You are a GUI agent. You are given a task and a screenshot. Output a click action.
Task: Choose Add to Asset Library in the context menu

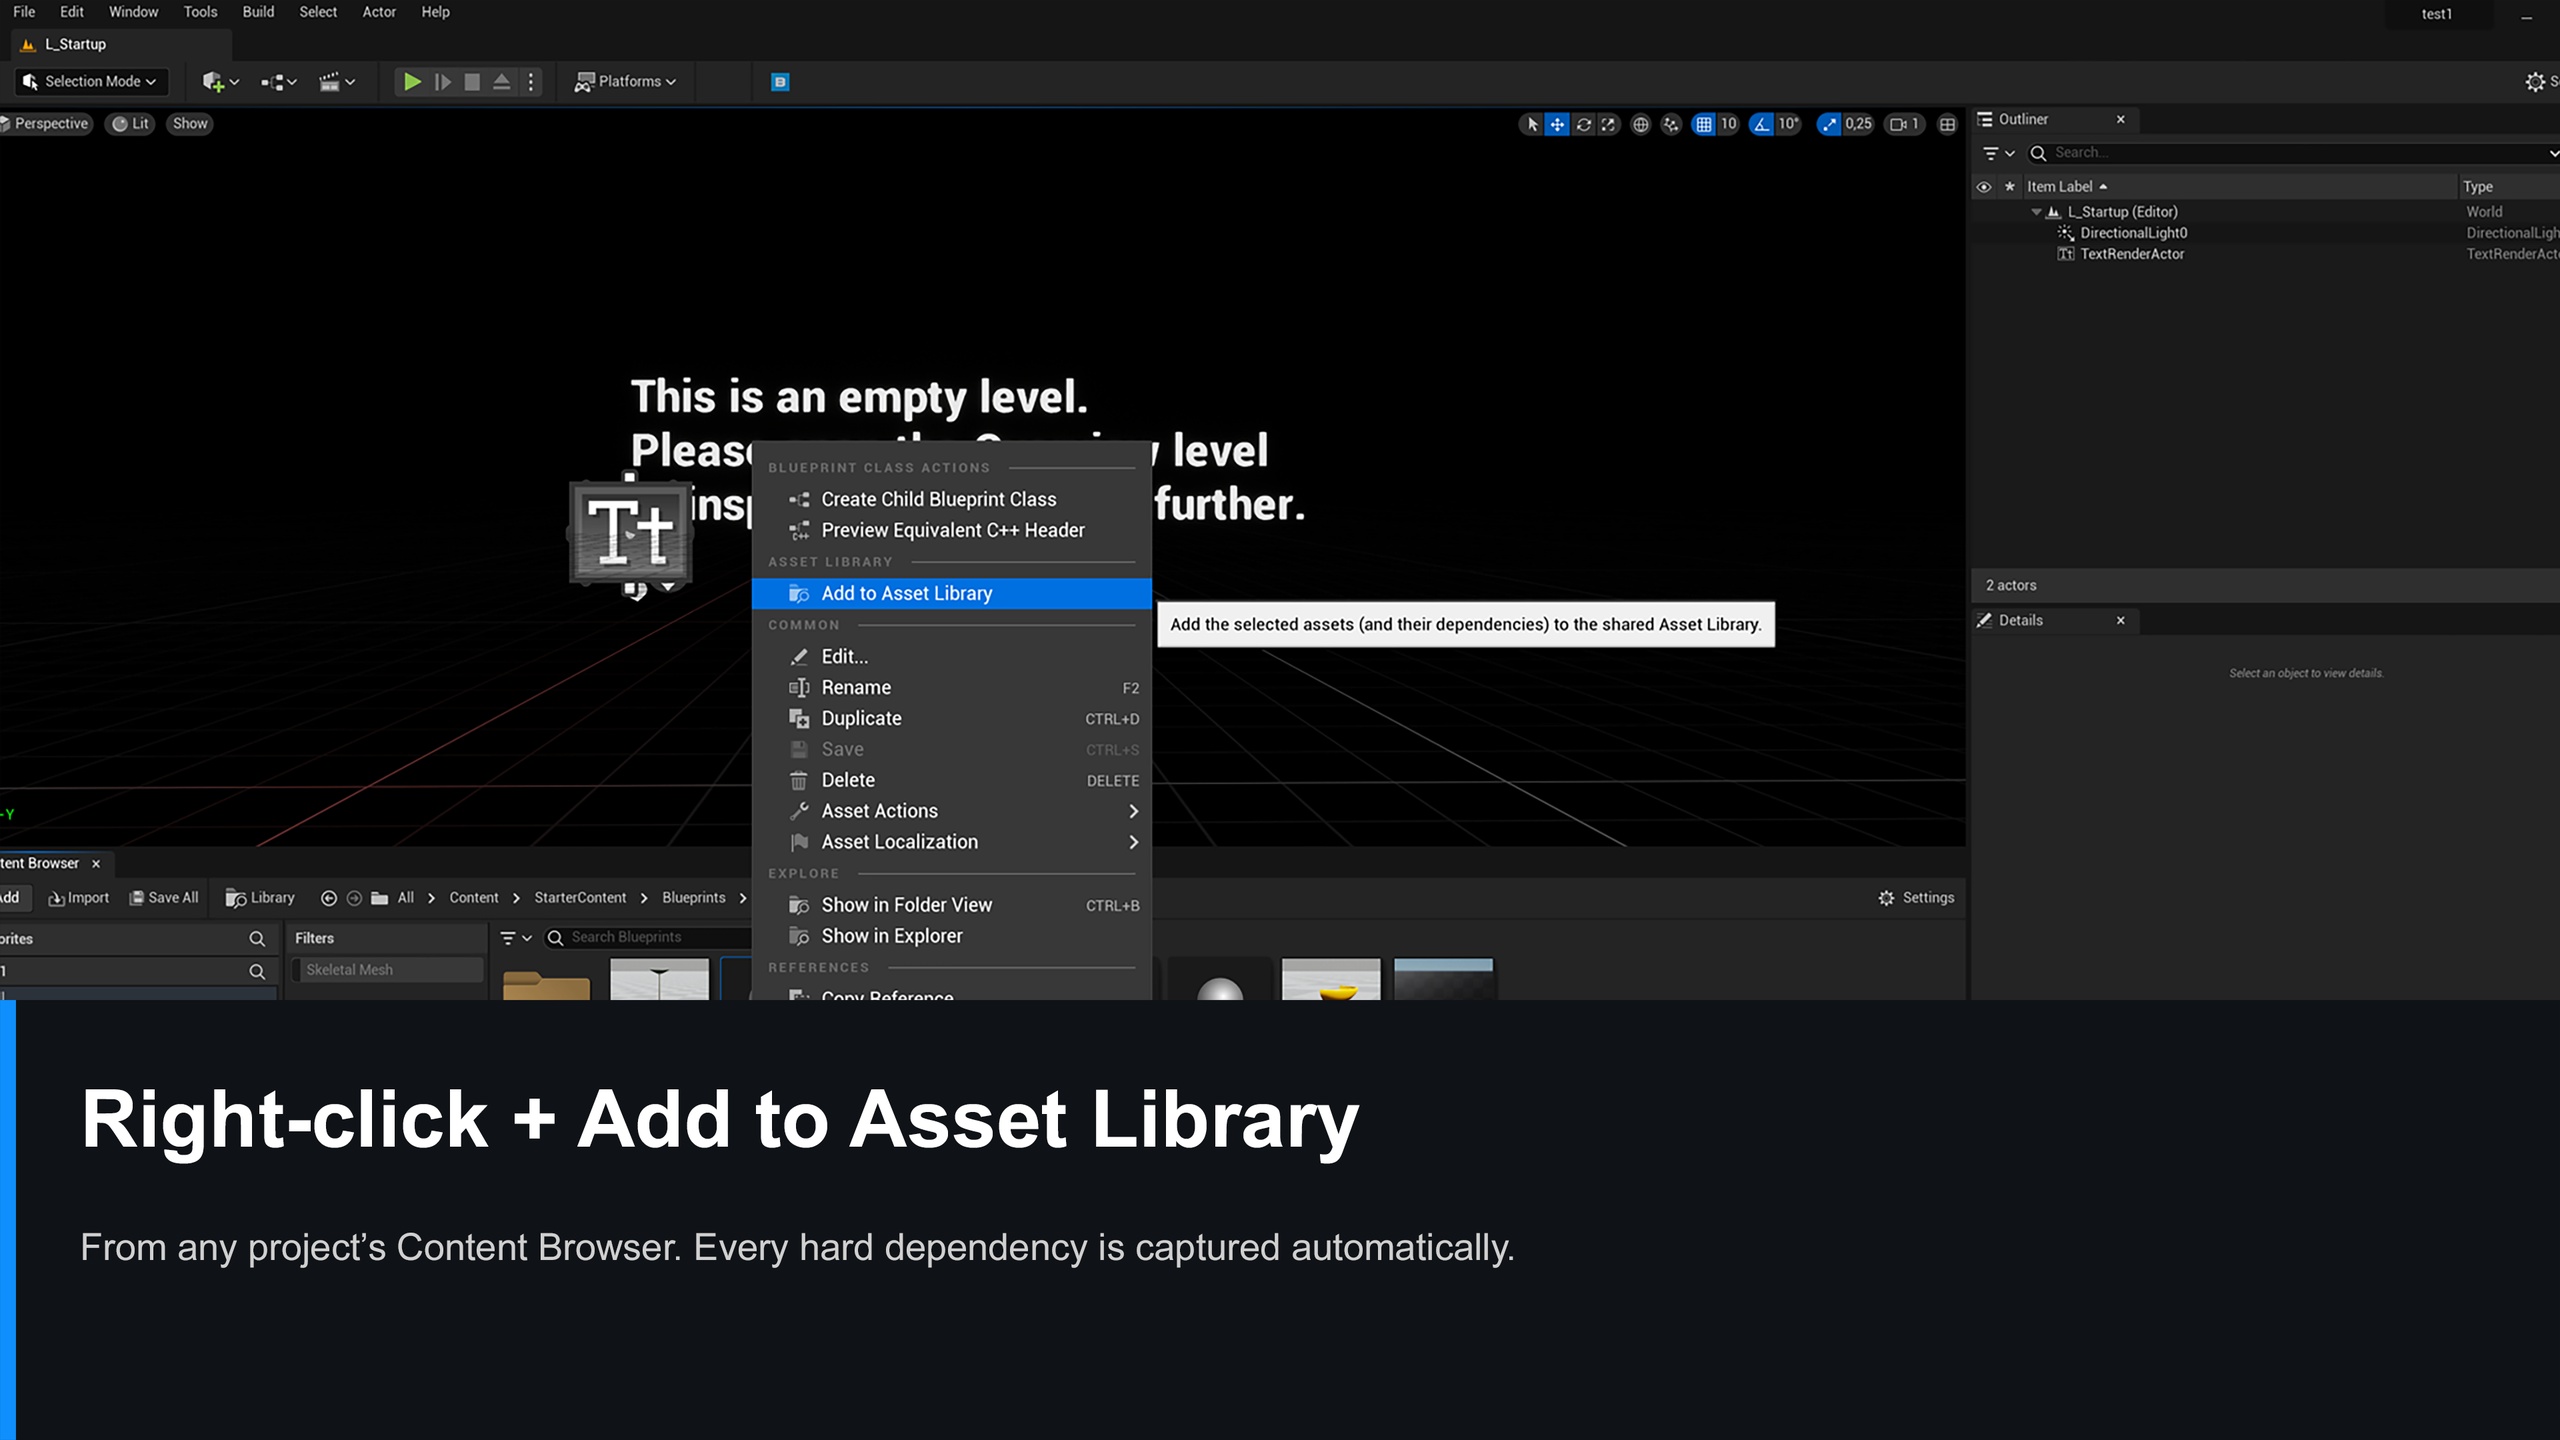951,594
